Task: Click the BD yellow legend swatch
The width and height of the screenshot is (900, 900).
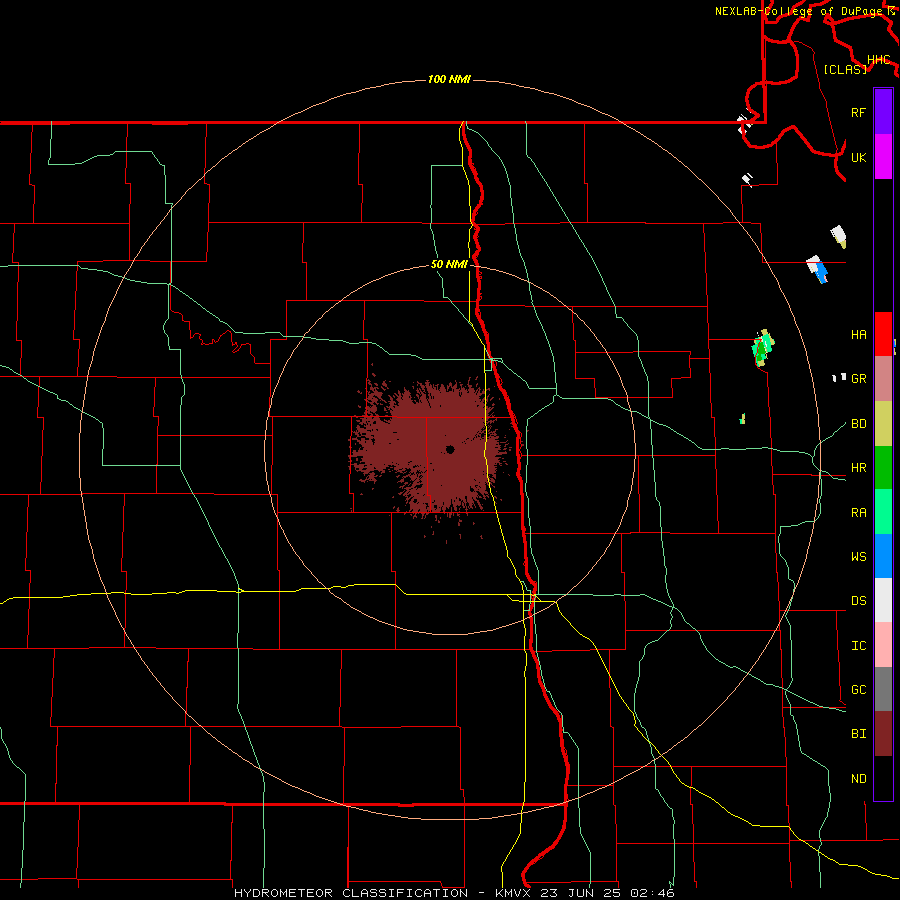Action: click(x=883, y=424)
